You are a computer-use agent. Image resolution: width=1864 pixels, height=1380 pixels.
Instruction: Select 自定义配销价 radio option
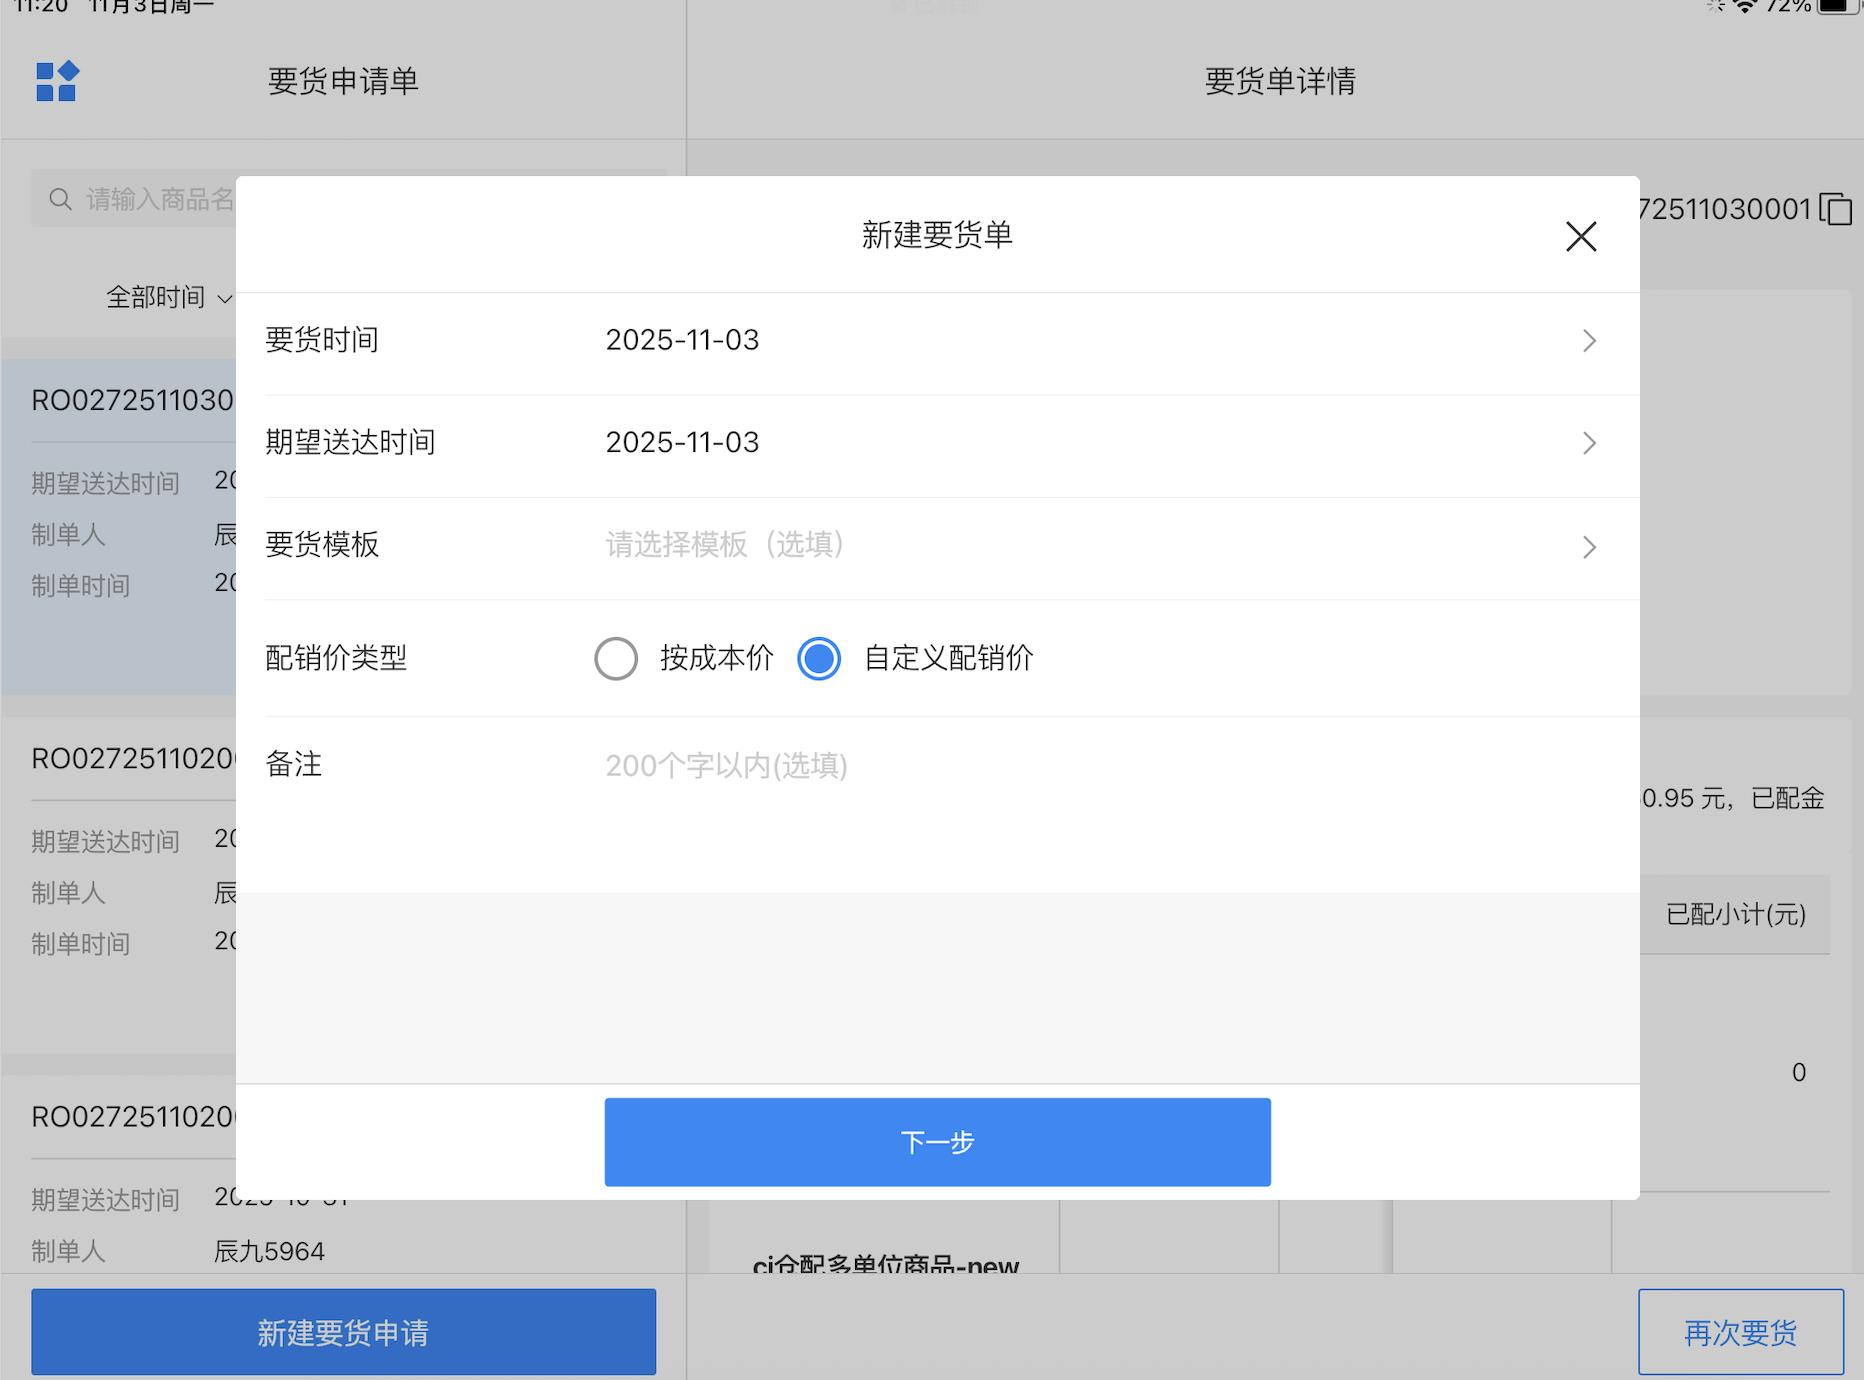[819, 659]
